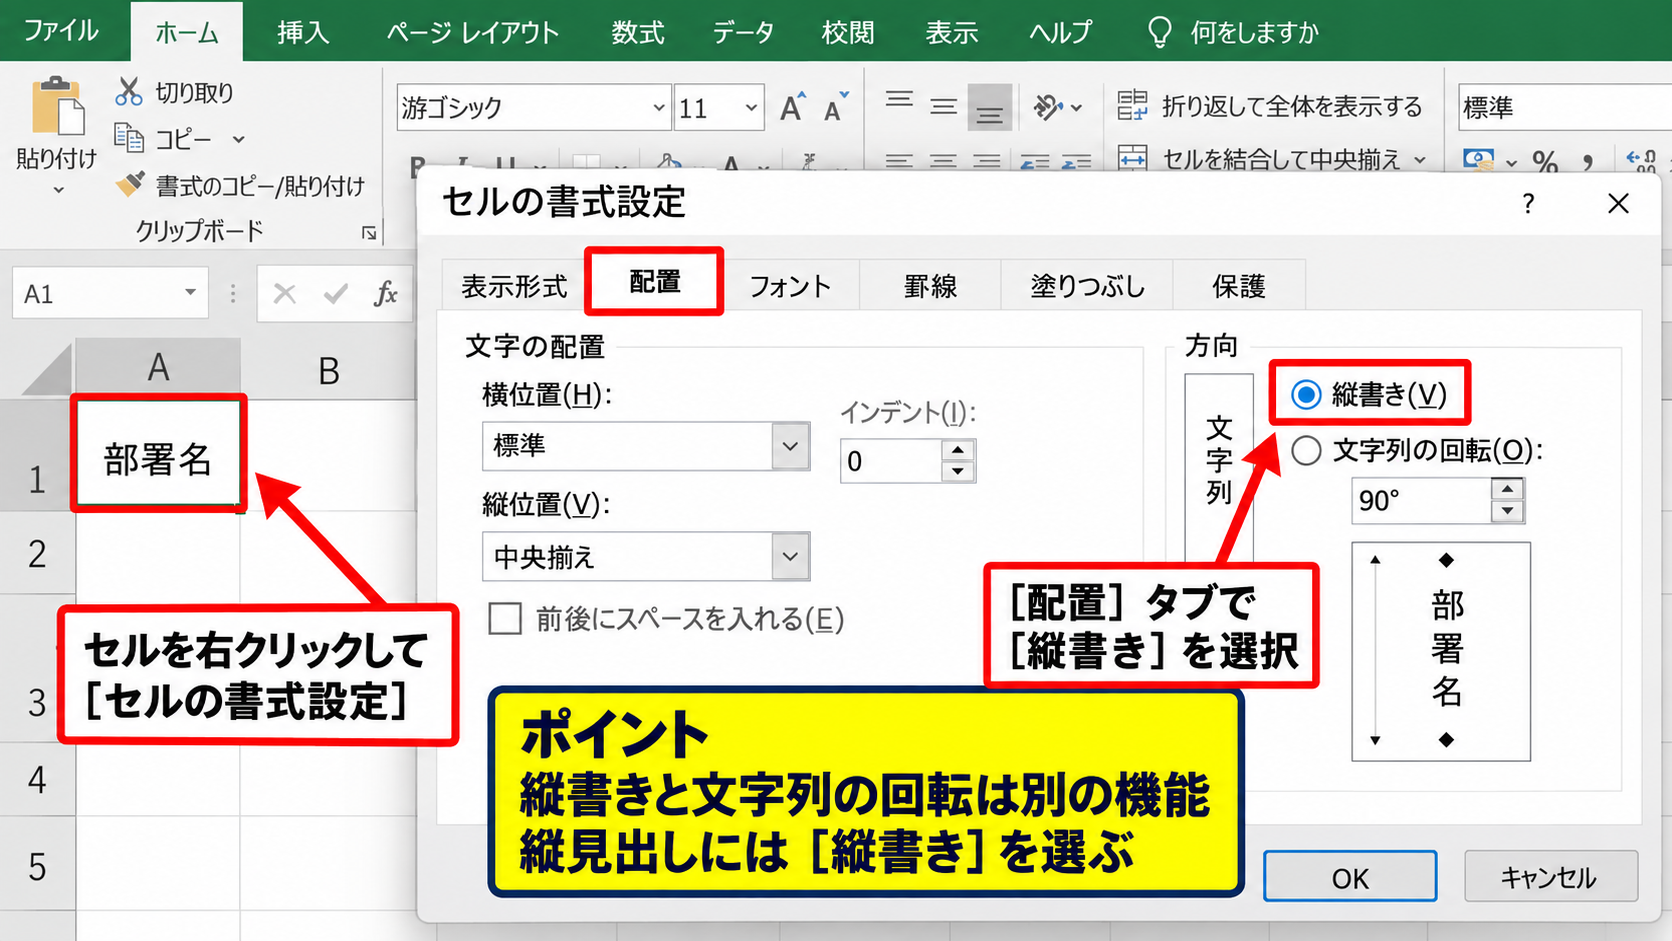Screen dimensions: 1672x941
Task: Click the vertical 文字列 orientation box
Action: [x=1218, y=468]
